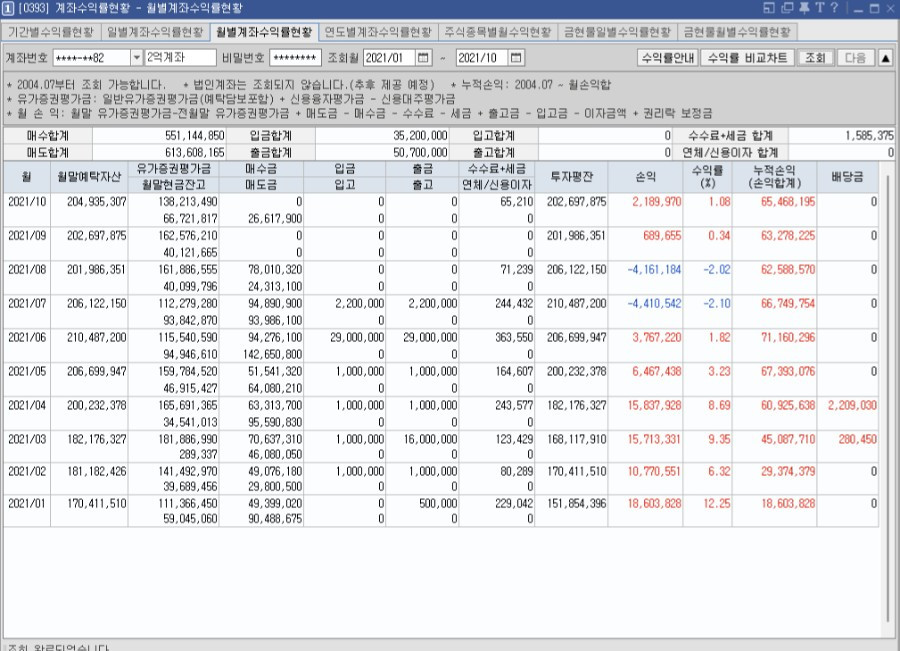Open 기간별수익률현황 tab

tap(51, 32)
